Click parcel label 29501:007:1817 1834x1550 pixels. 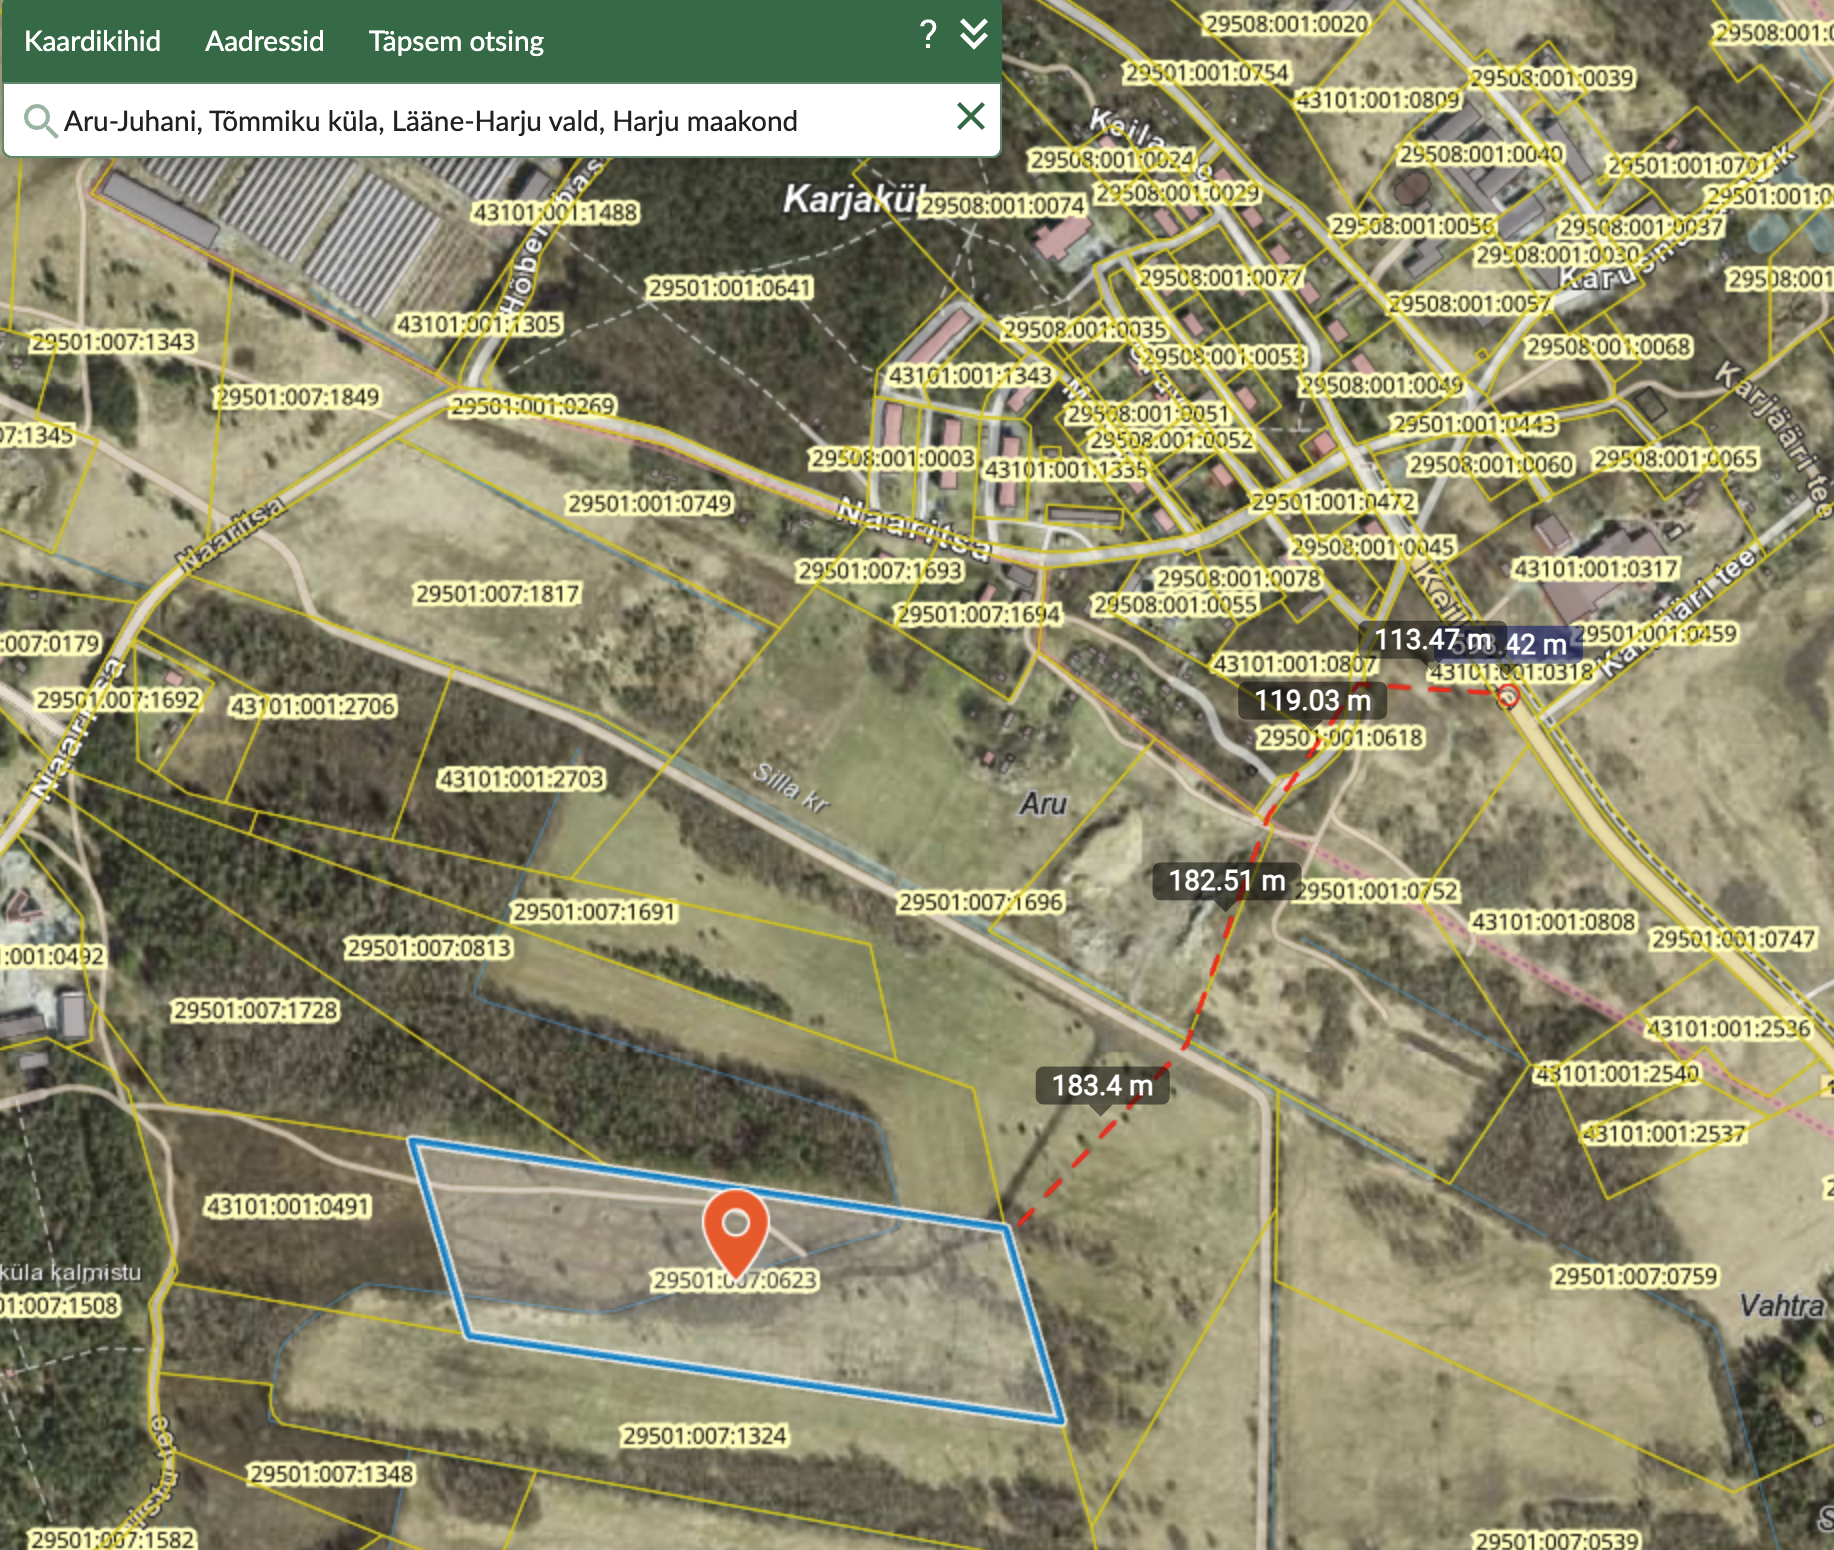(497, 594)
